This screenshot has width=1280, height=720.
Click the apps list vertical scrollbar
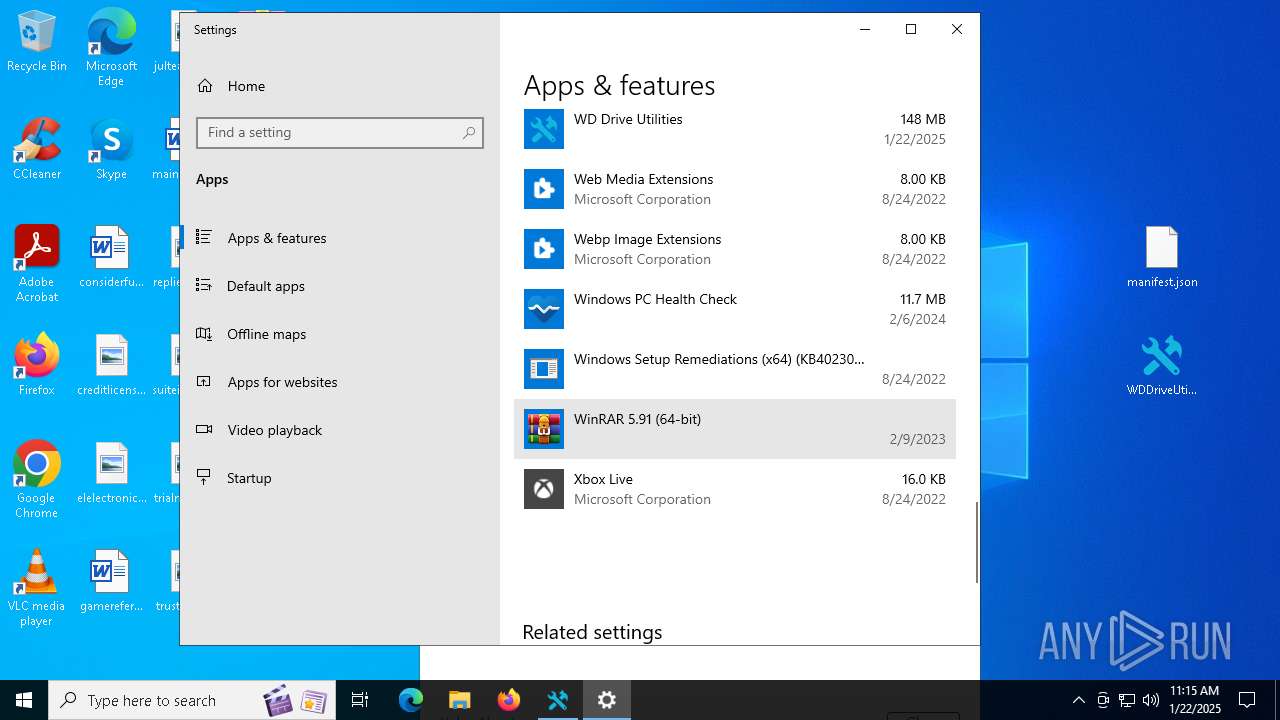(976, 542)
